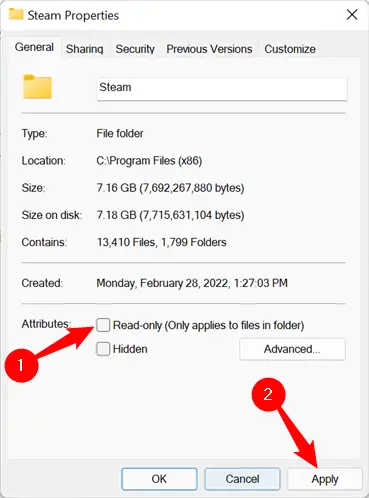This screenshot has width=369, height=498.
Task: Click the large Steam folder icon
Action: (37, 87)
